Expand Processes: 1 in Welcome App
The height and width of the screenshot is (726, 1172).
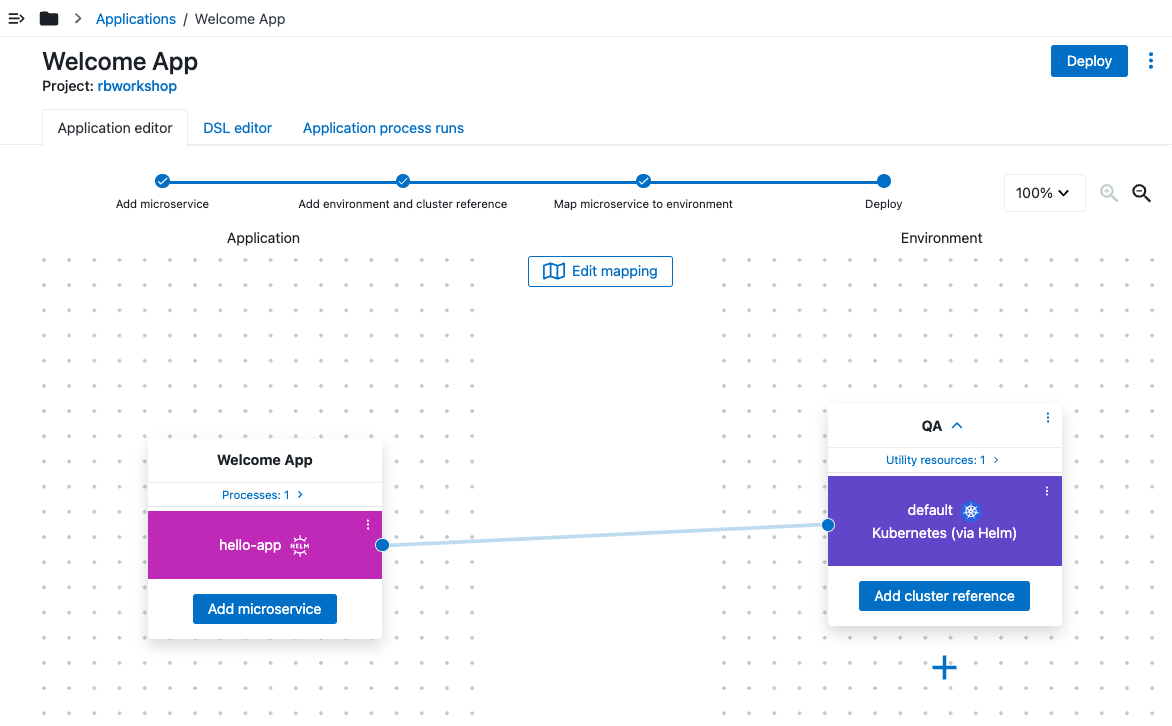[x=264, y=495]
